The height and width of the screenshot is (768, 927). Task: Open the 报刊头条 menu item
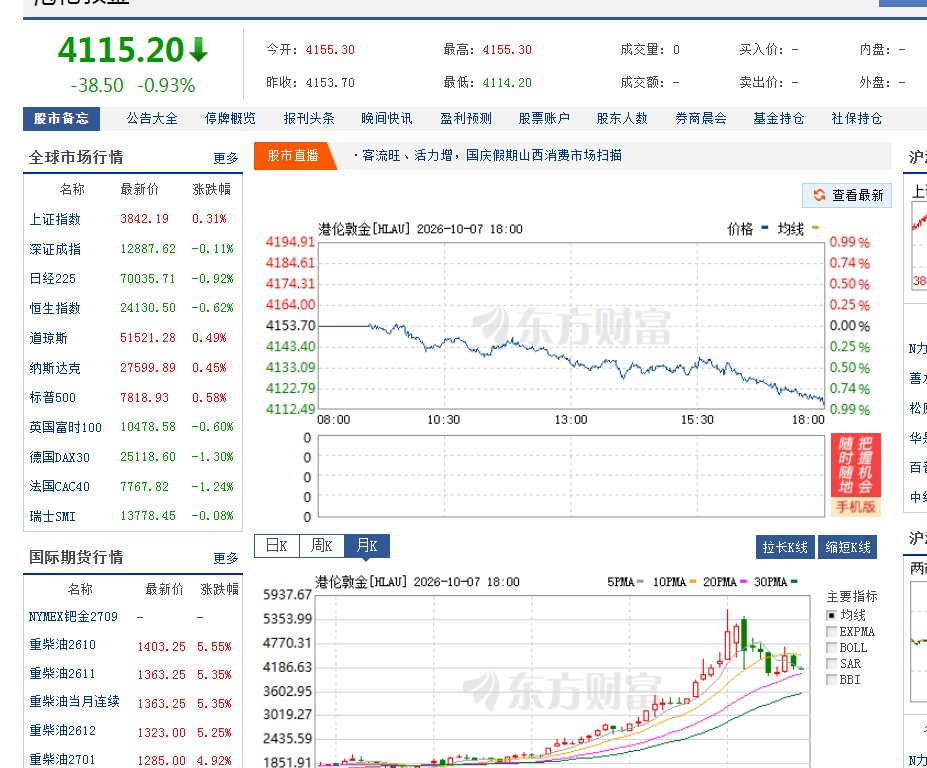[x=309, y=119]
